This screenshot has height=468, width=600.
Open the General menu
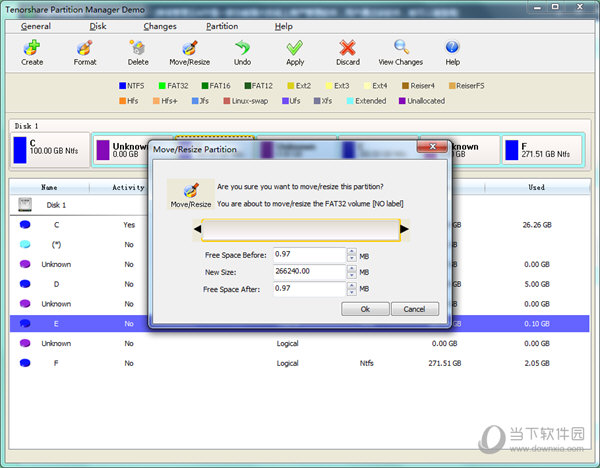pyautogui.click(x=36, y=26)
